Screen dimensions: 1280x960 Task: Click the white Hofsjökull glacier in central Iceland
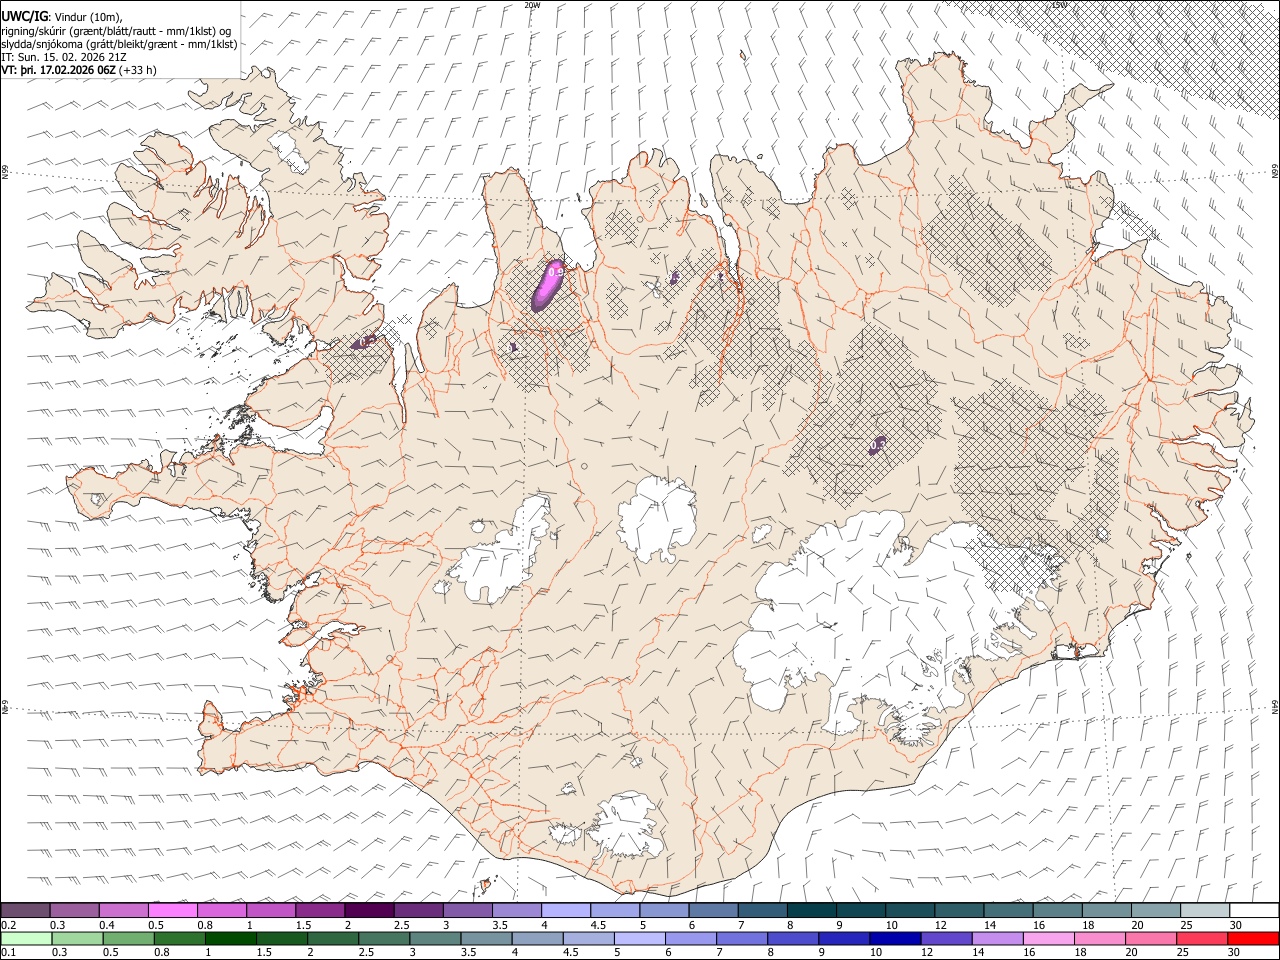click(657, 518)
